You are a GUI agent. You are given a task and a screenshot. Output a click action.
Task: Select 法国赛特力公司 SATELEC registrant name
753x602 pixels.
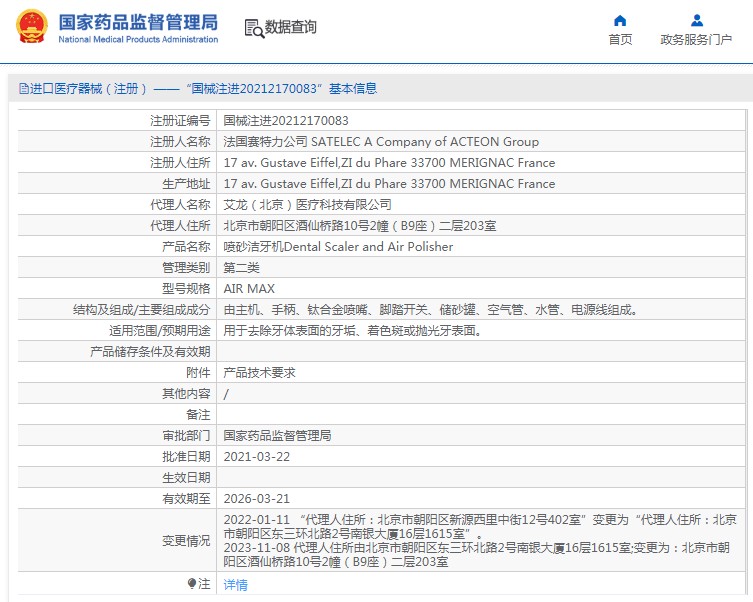point(381,142)
